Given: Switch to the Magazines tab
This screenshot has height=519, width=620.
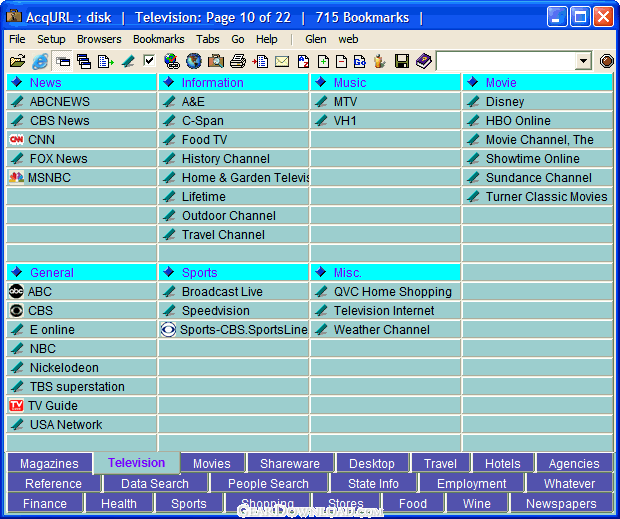Looking at the screenshot, I should click(49, 463).
